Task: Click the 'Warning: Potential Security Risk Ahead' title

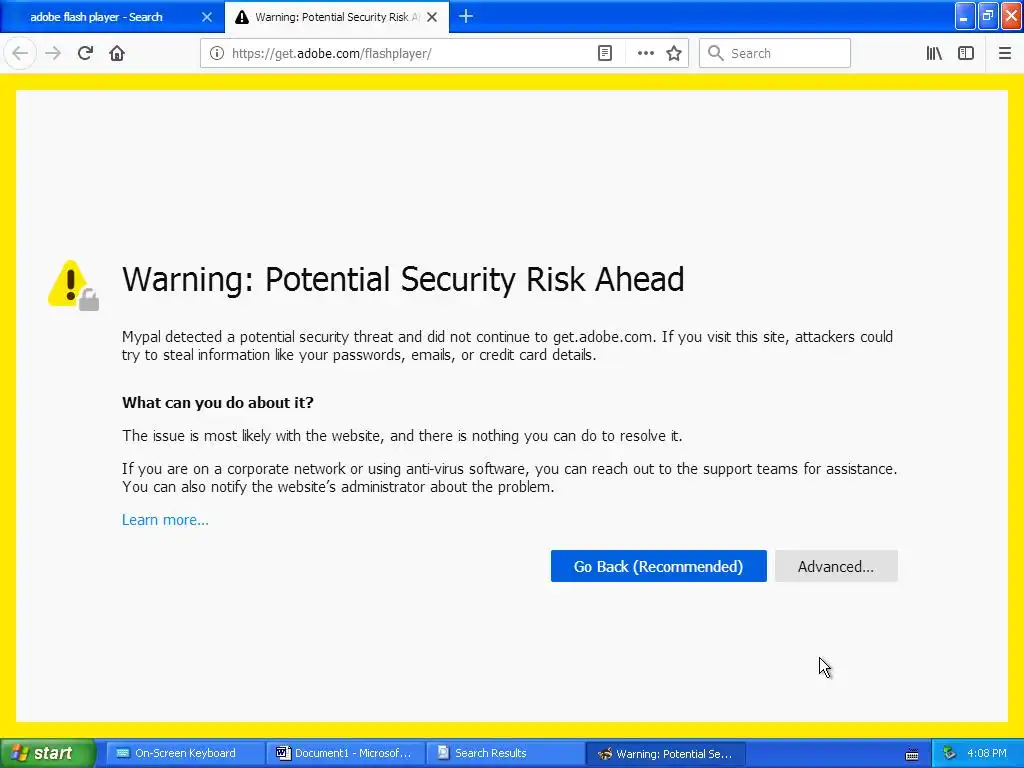Action: pos(403,280)
